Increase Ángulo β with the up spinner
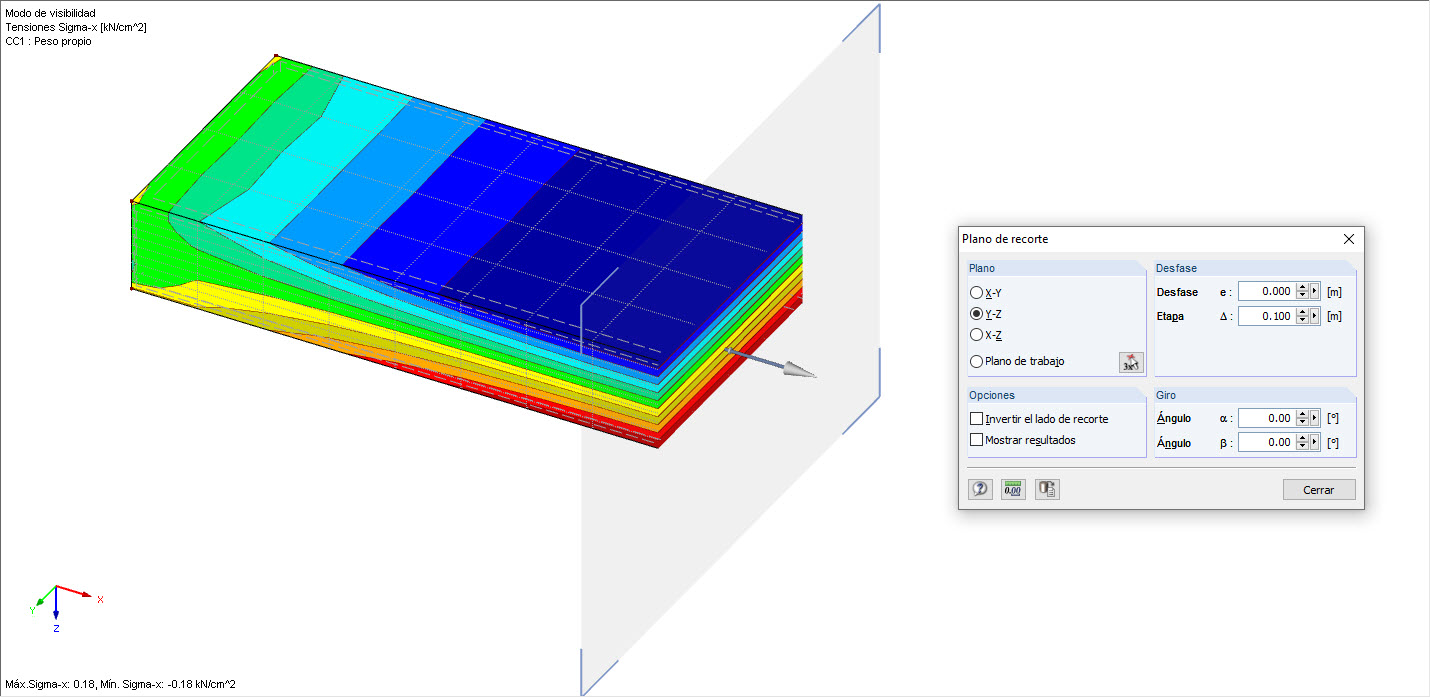 click(1302, 438)
